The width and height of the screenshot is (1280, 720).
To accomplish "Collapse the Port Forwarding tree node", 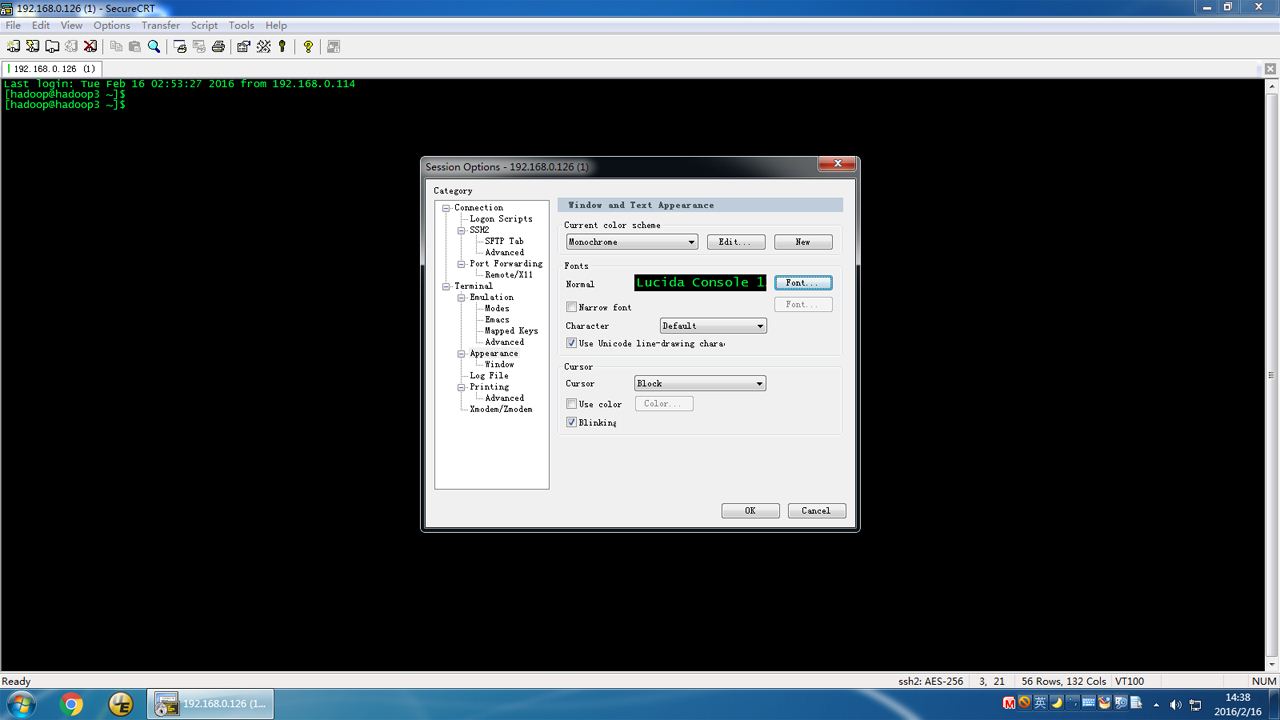I will [x=462, y=264].
